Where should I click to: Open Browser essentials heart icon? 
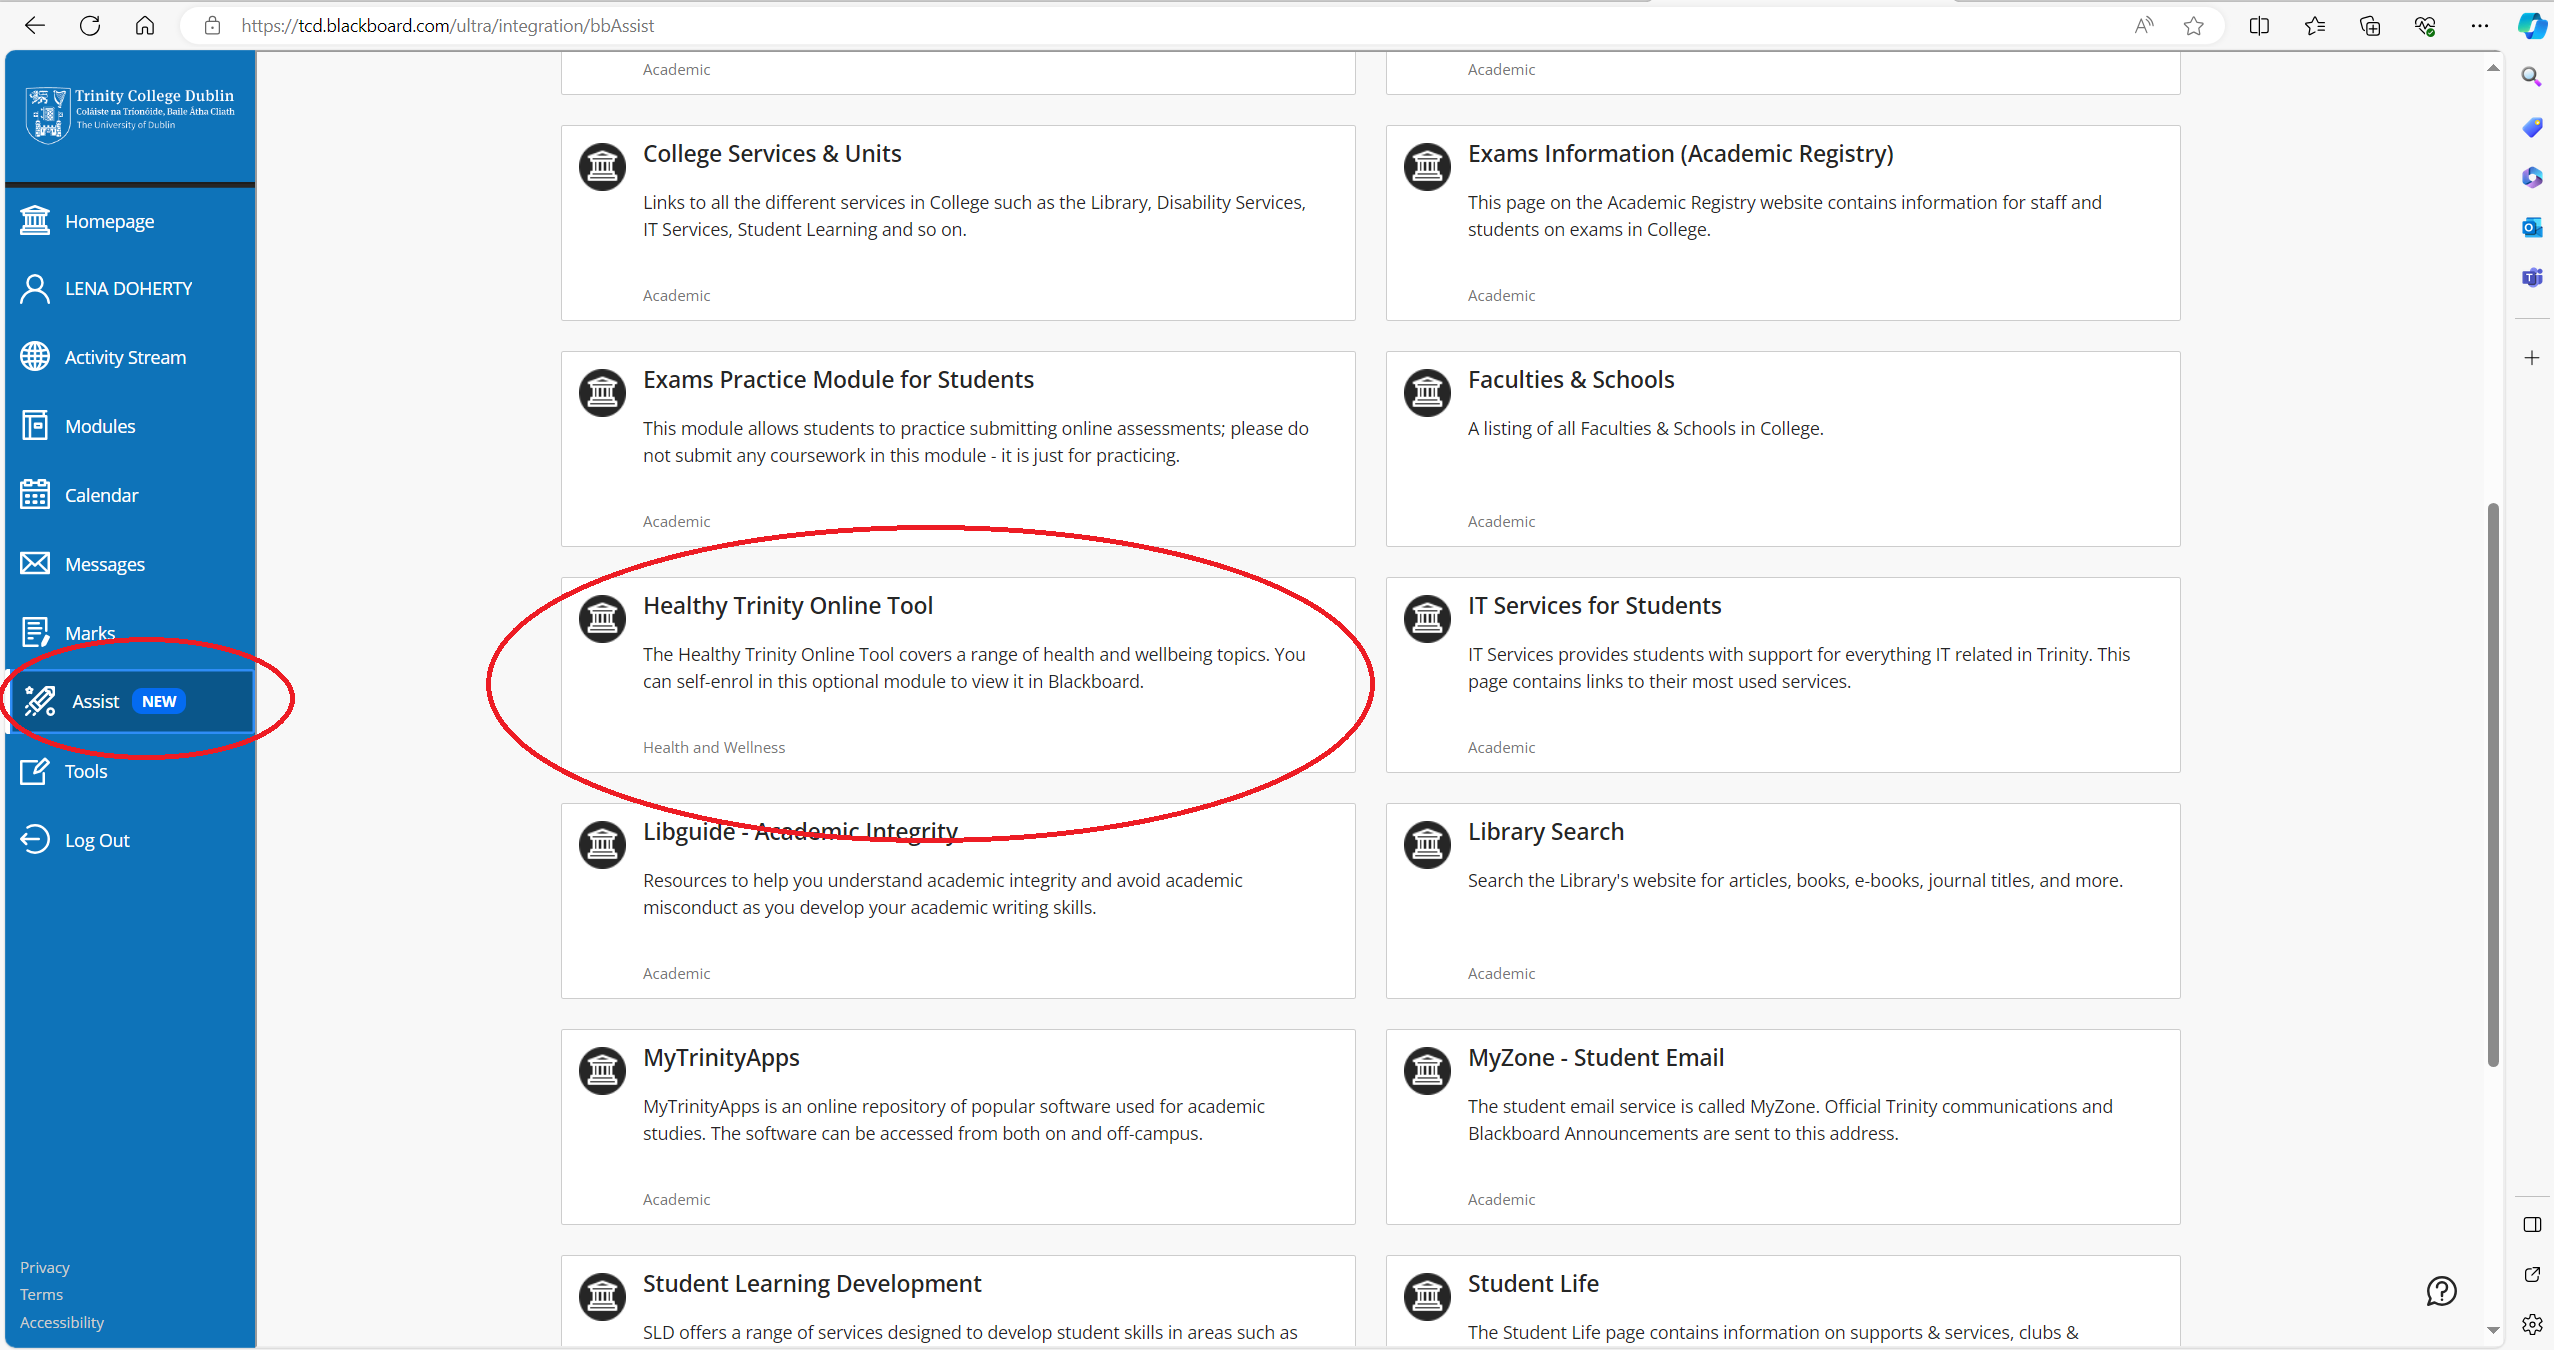(x=2424, y=26)
